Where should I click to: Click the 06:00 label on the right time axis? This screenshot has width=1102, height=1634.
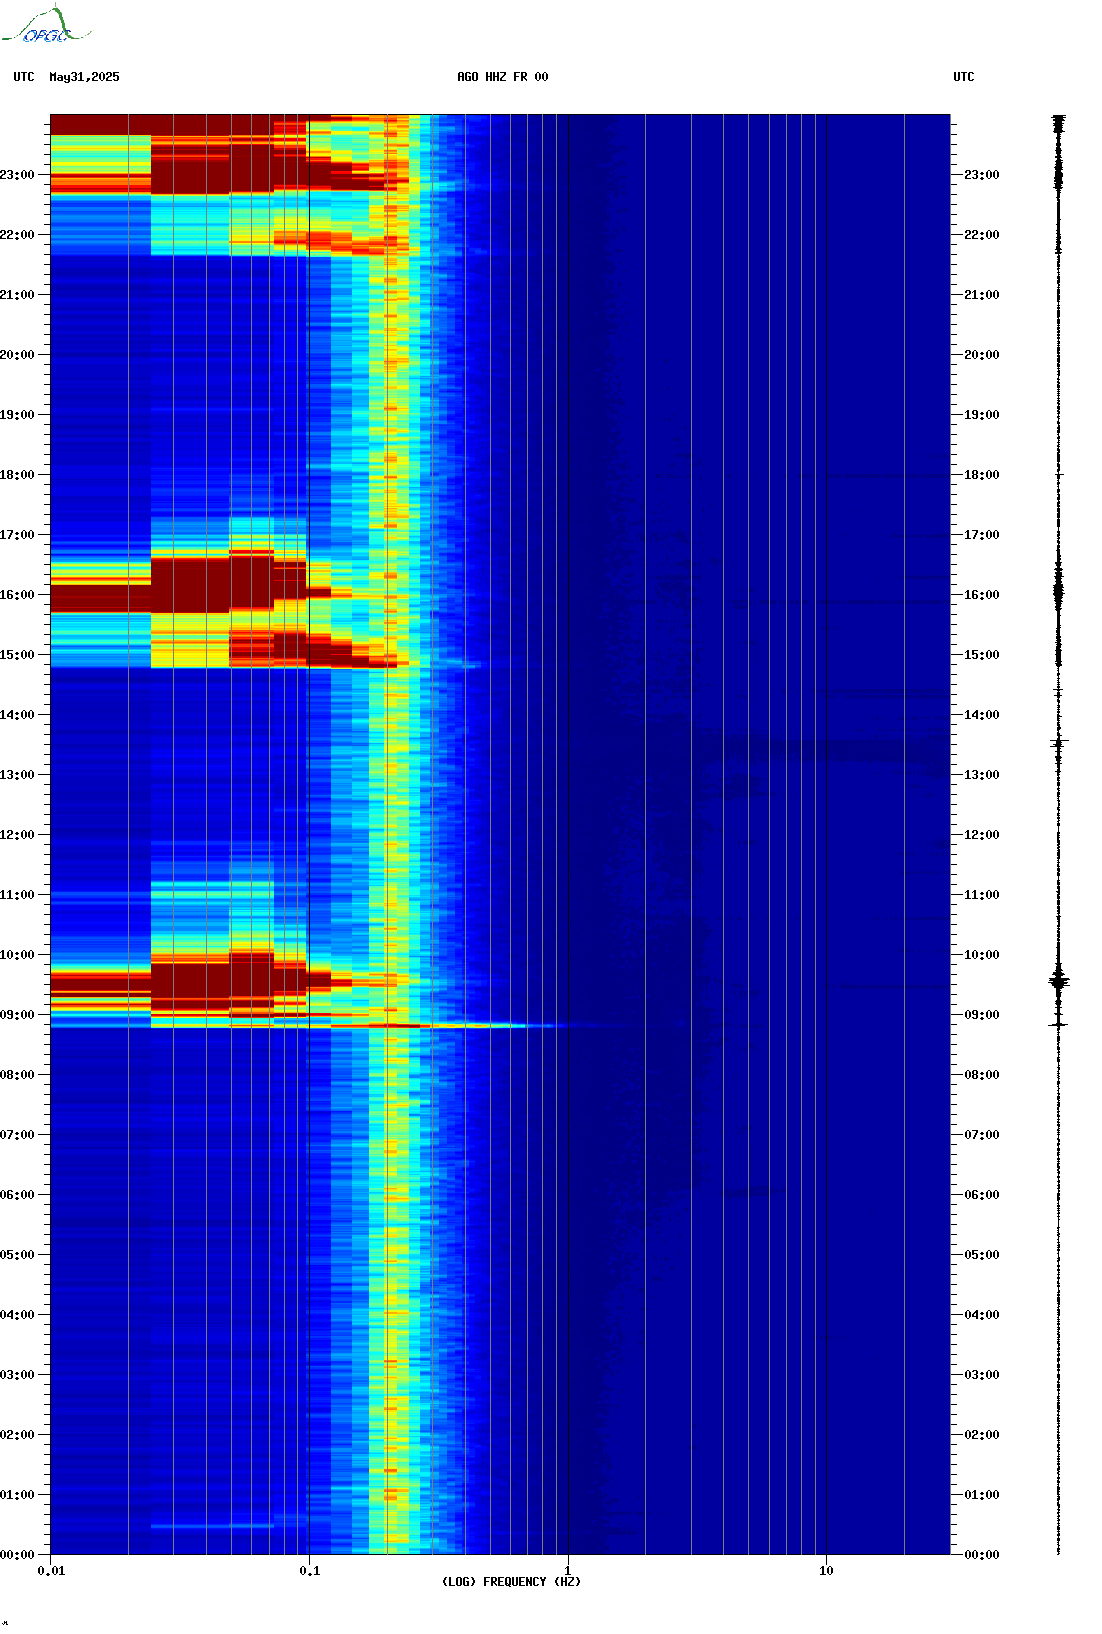[981, 1195]
